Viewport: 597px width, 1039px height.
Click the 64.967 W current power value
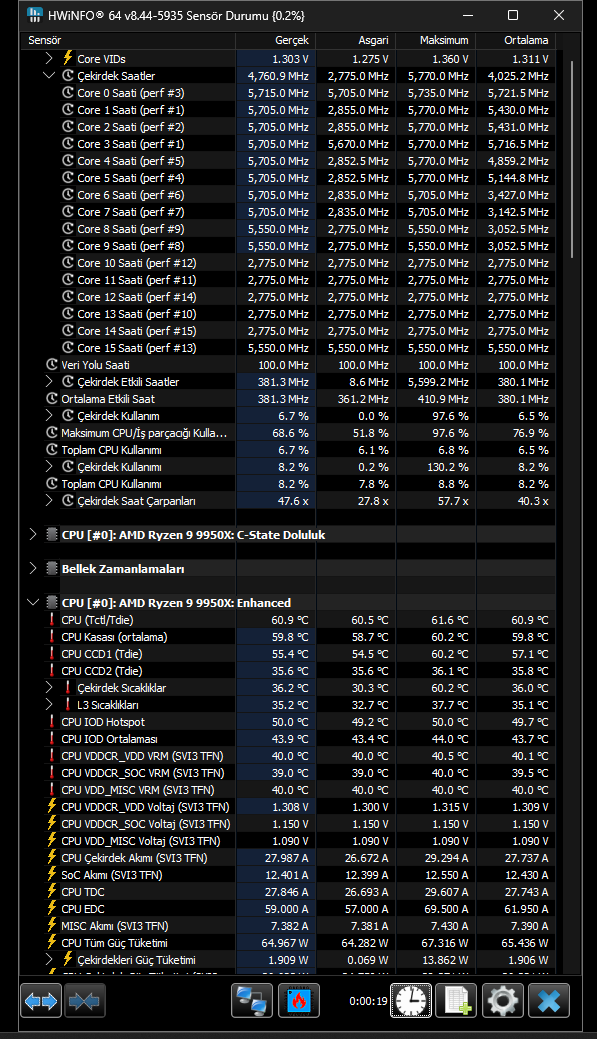pyautogui.click(x=285, y=942)
